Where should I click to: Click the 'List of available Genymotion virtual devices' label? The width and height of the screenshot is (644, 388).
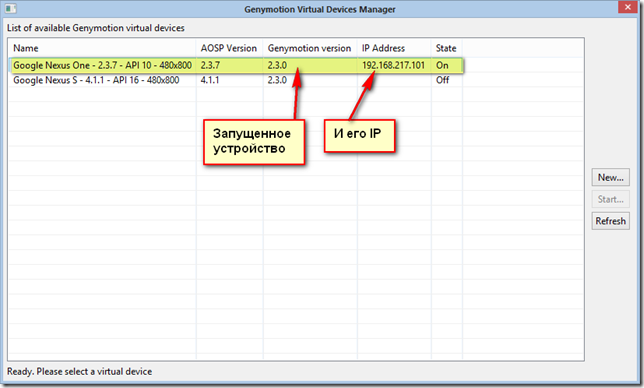tap(96, 28)
